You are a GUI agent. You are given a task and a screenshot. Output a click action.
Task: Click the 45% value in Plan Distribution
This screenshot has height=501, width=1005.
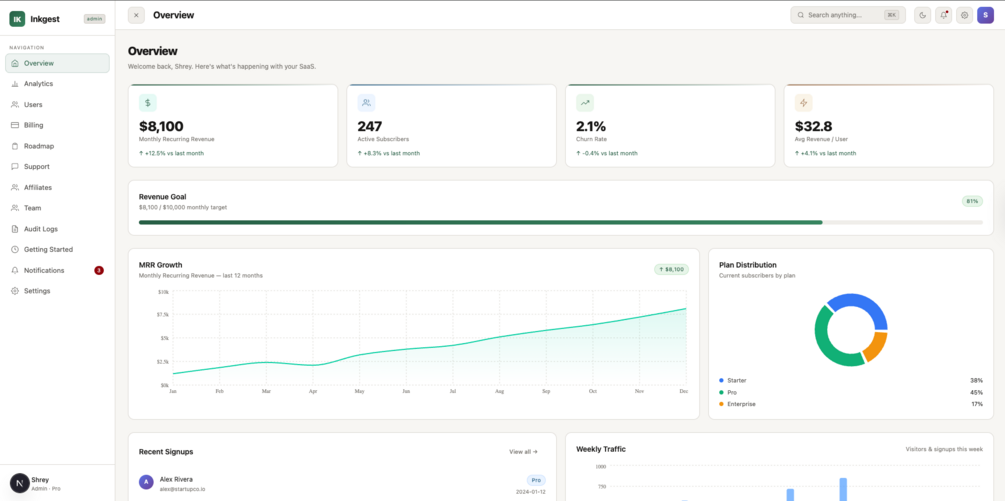pos(976,392)
